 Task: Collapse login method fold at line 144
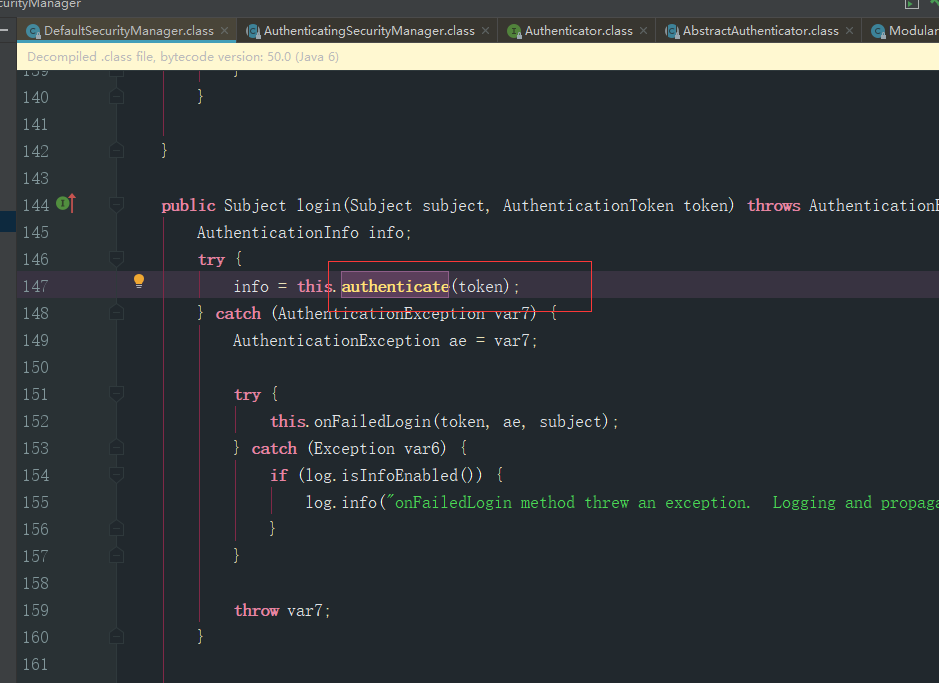pyautogui.click(x=117, y=205)
